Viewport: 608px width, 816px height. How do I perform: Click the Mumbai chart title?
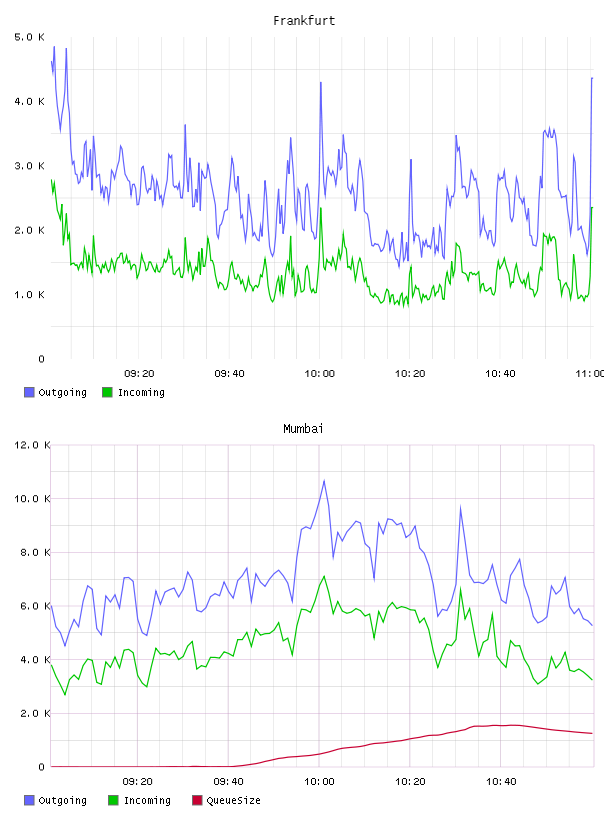click(303, 429)
